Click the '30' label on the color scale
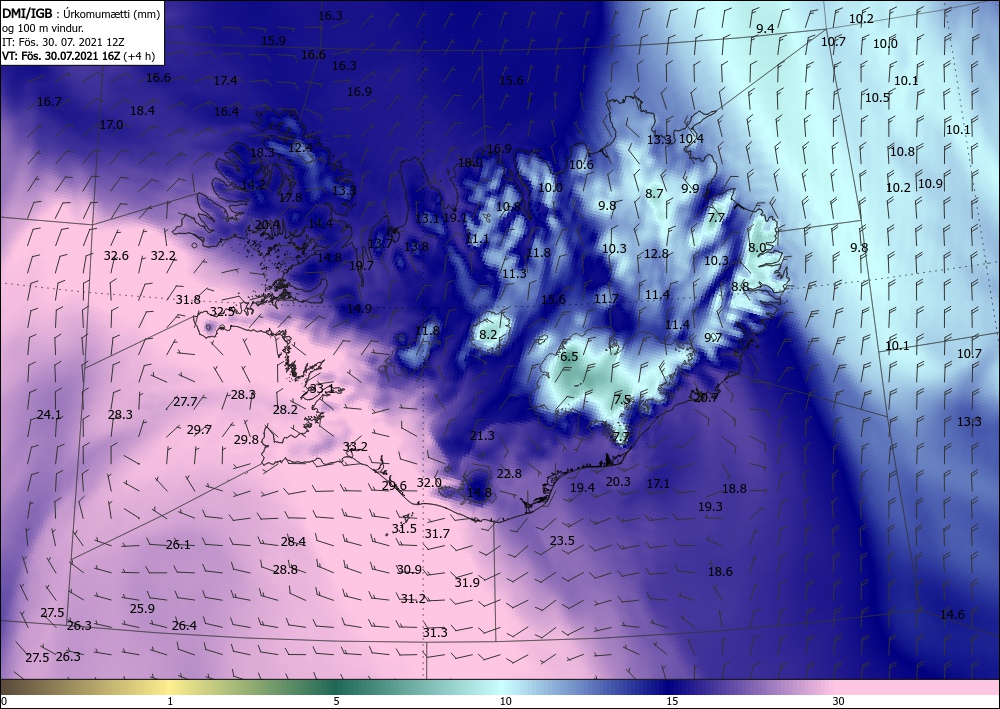This screenshot has height=709, width=1000. tap(838, 701)
